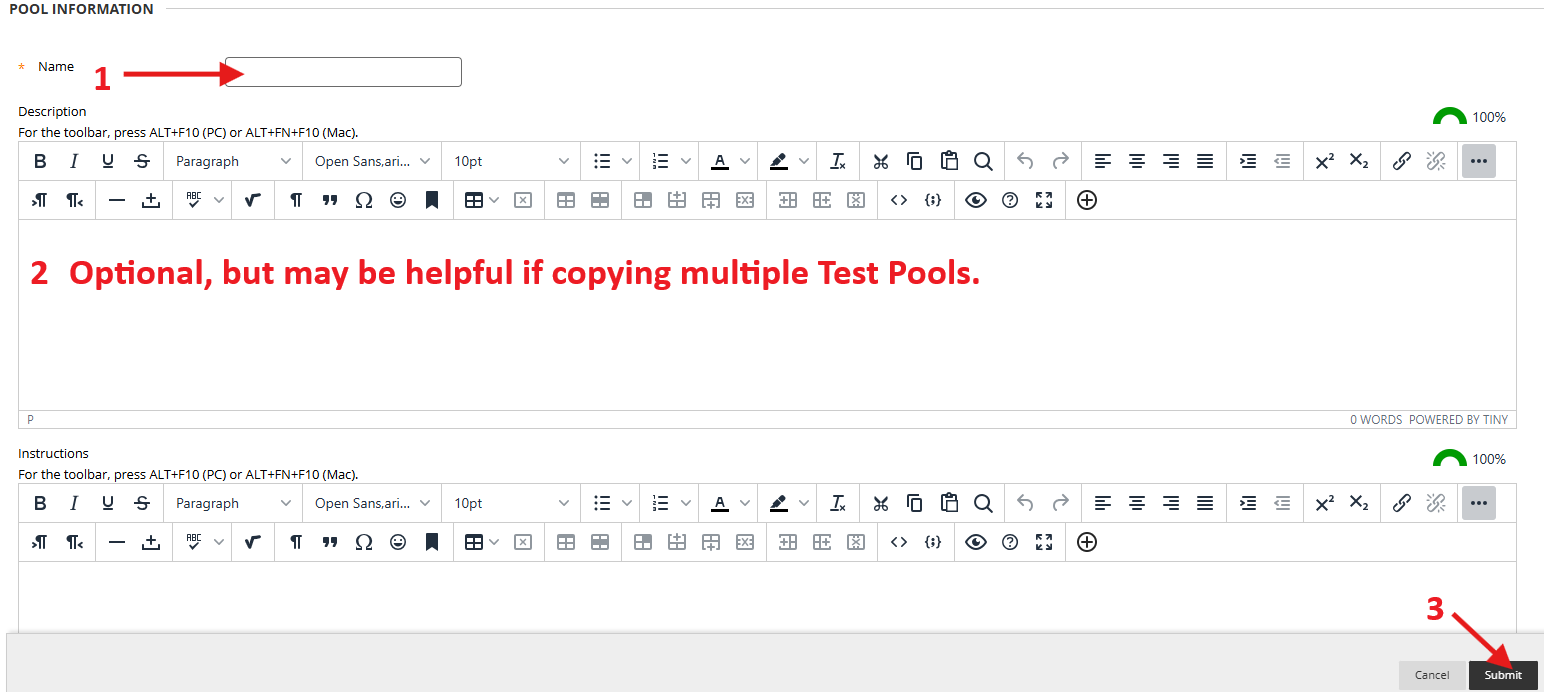1544x692 pixels.
Task: Toggle subscript in Description toolbar
Action: click(1358, 161)
